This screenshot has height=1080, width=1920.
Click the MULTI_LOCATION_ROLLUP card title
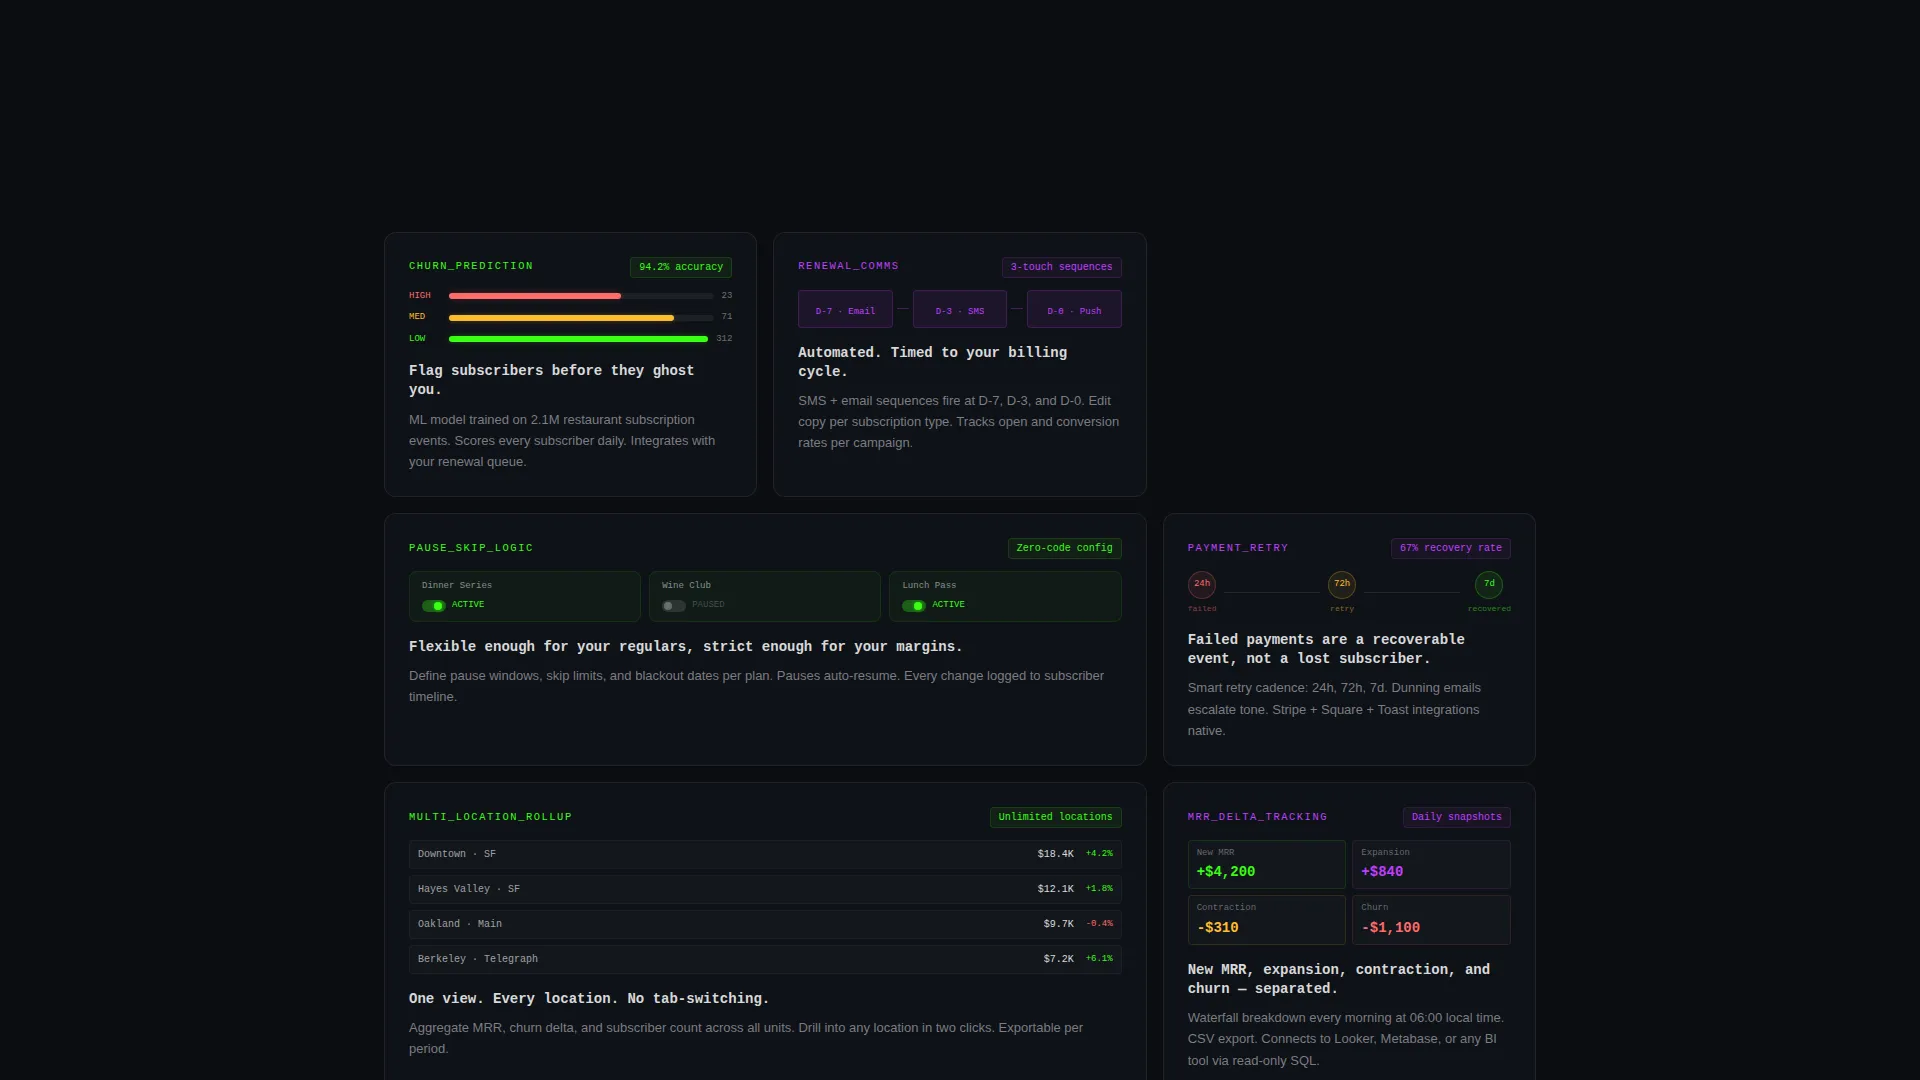click(x=490, y=817)
